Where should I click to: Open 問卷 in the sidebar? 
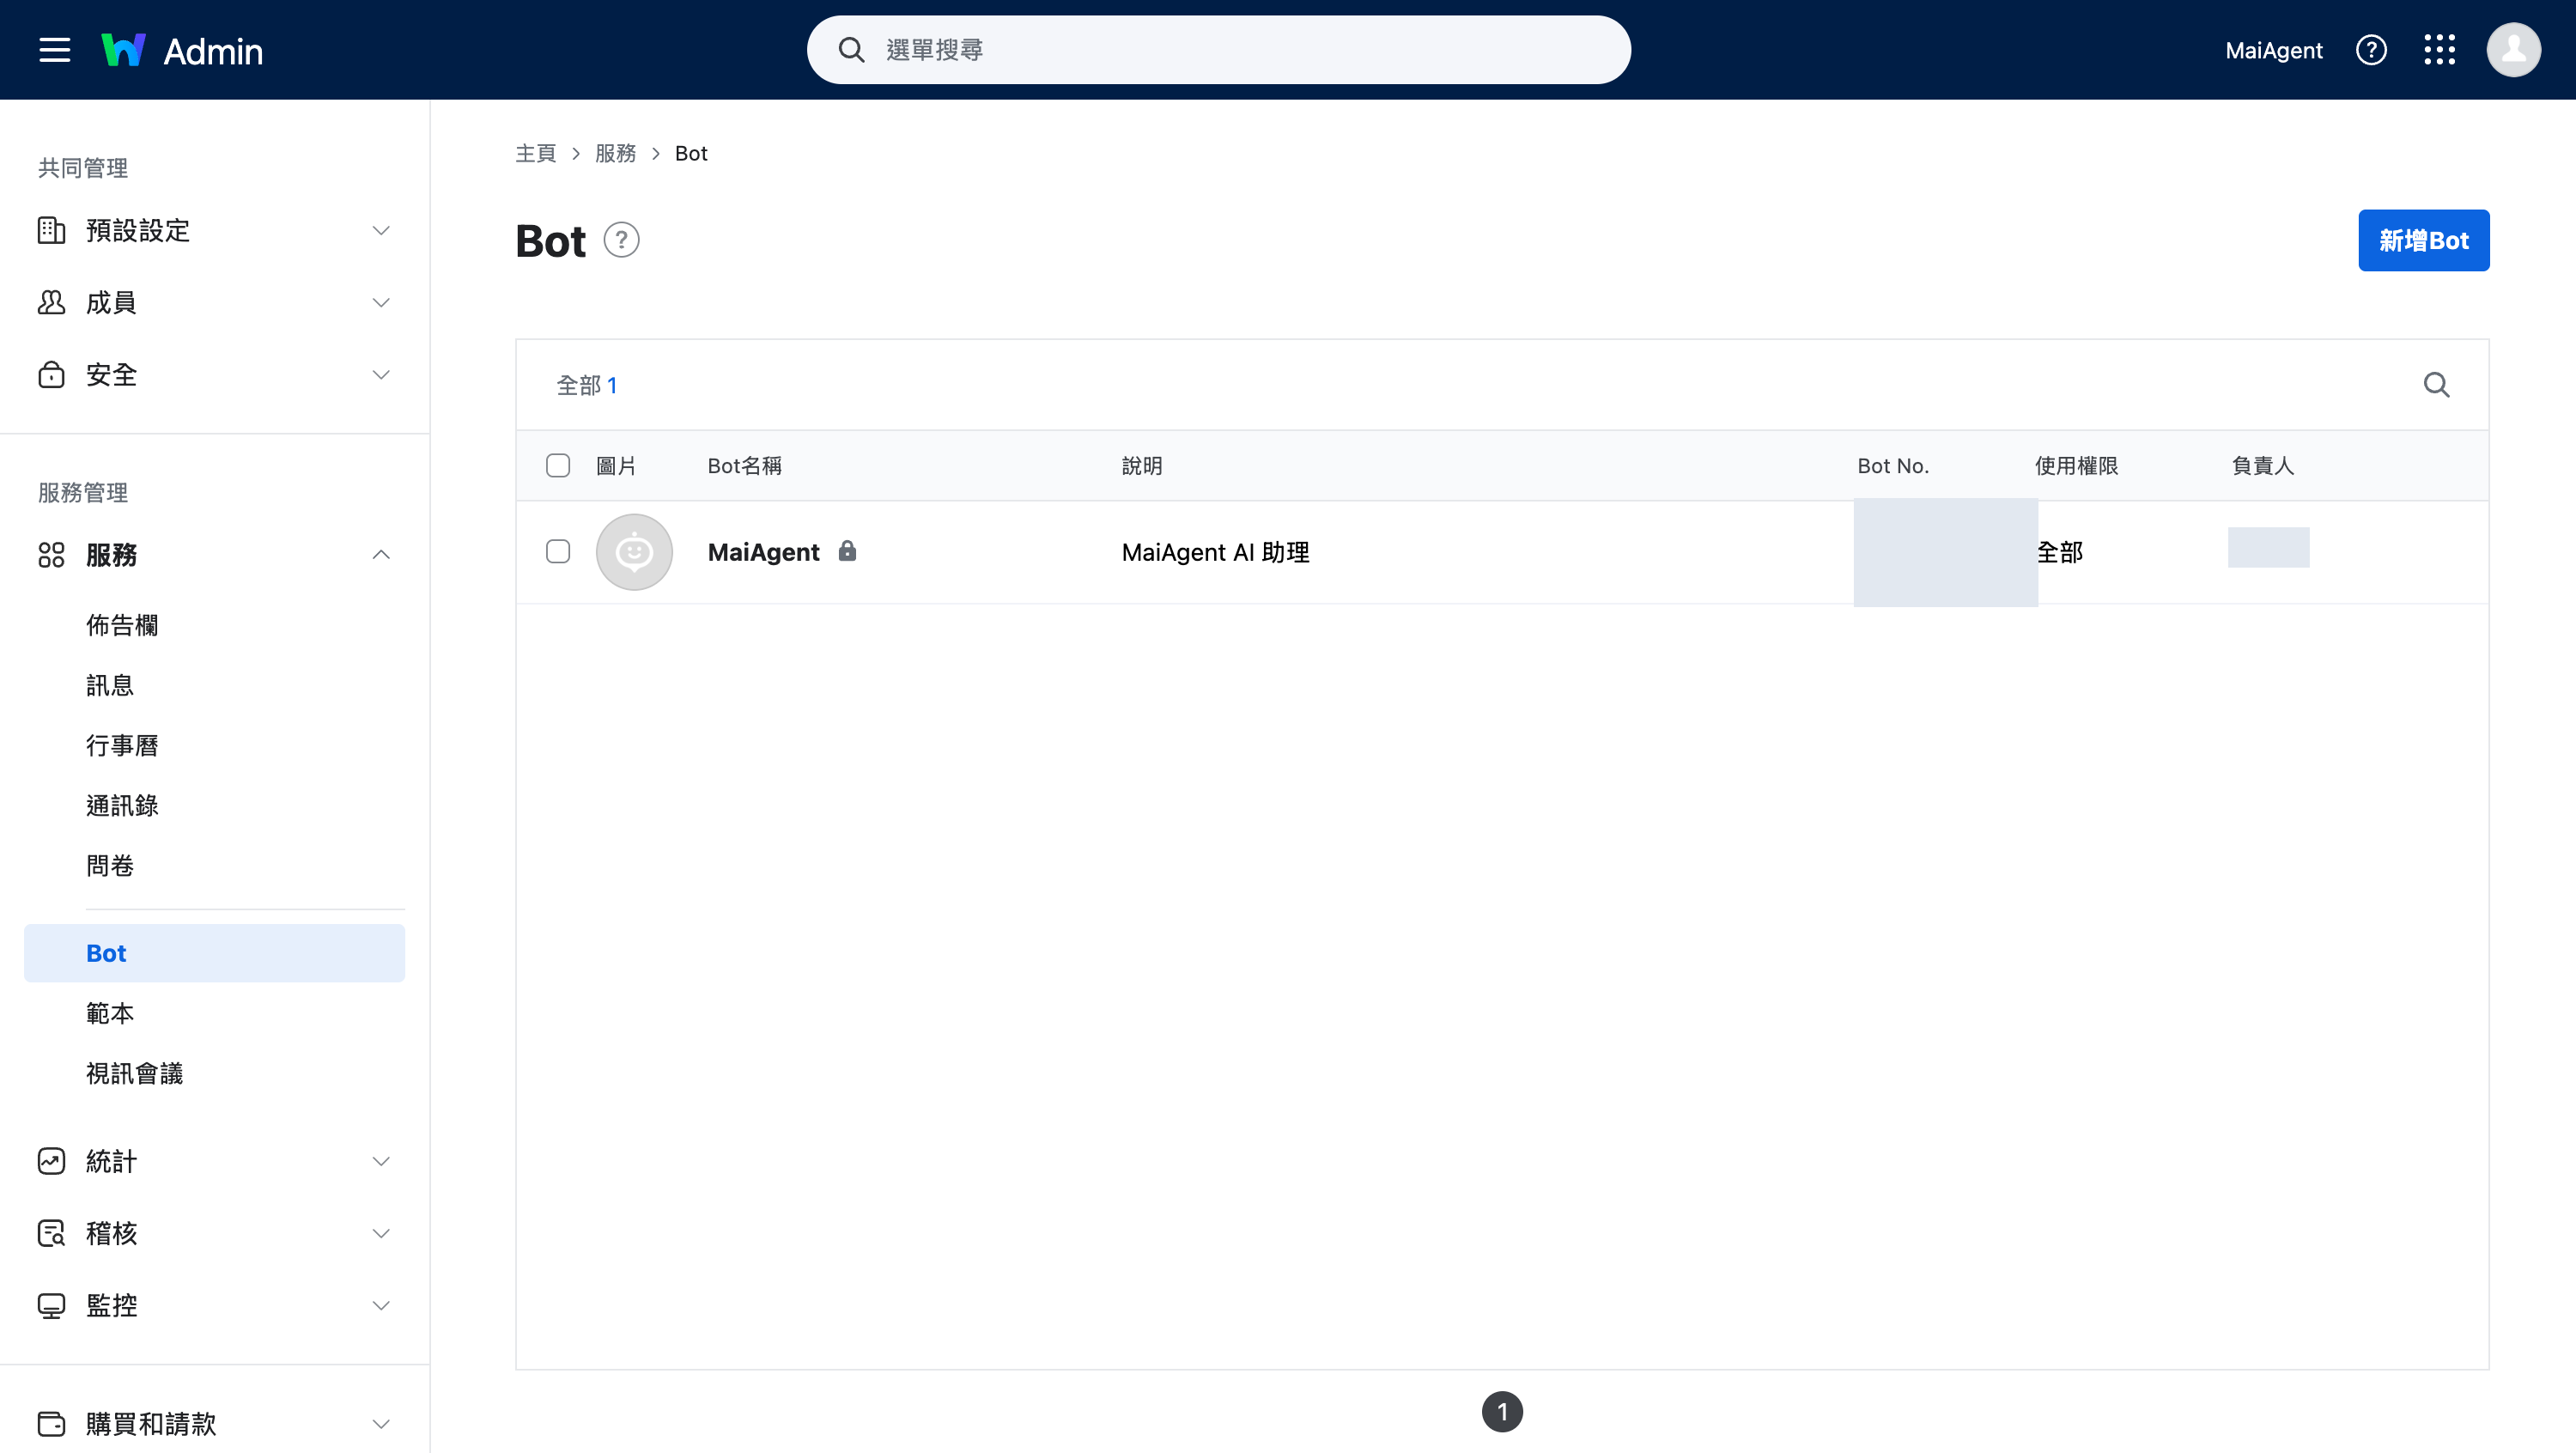pos(110,865)
